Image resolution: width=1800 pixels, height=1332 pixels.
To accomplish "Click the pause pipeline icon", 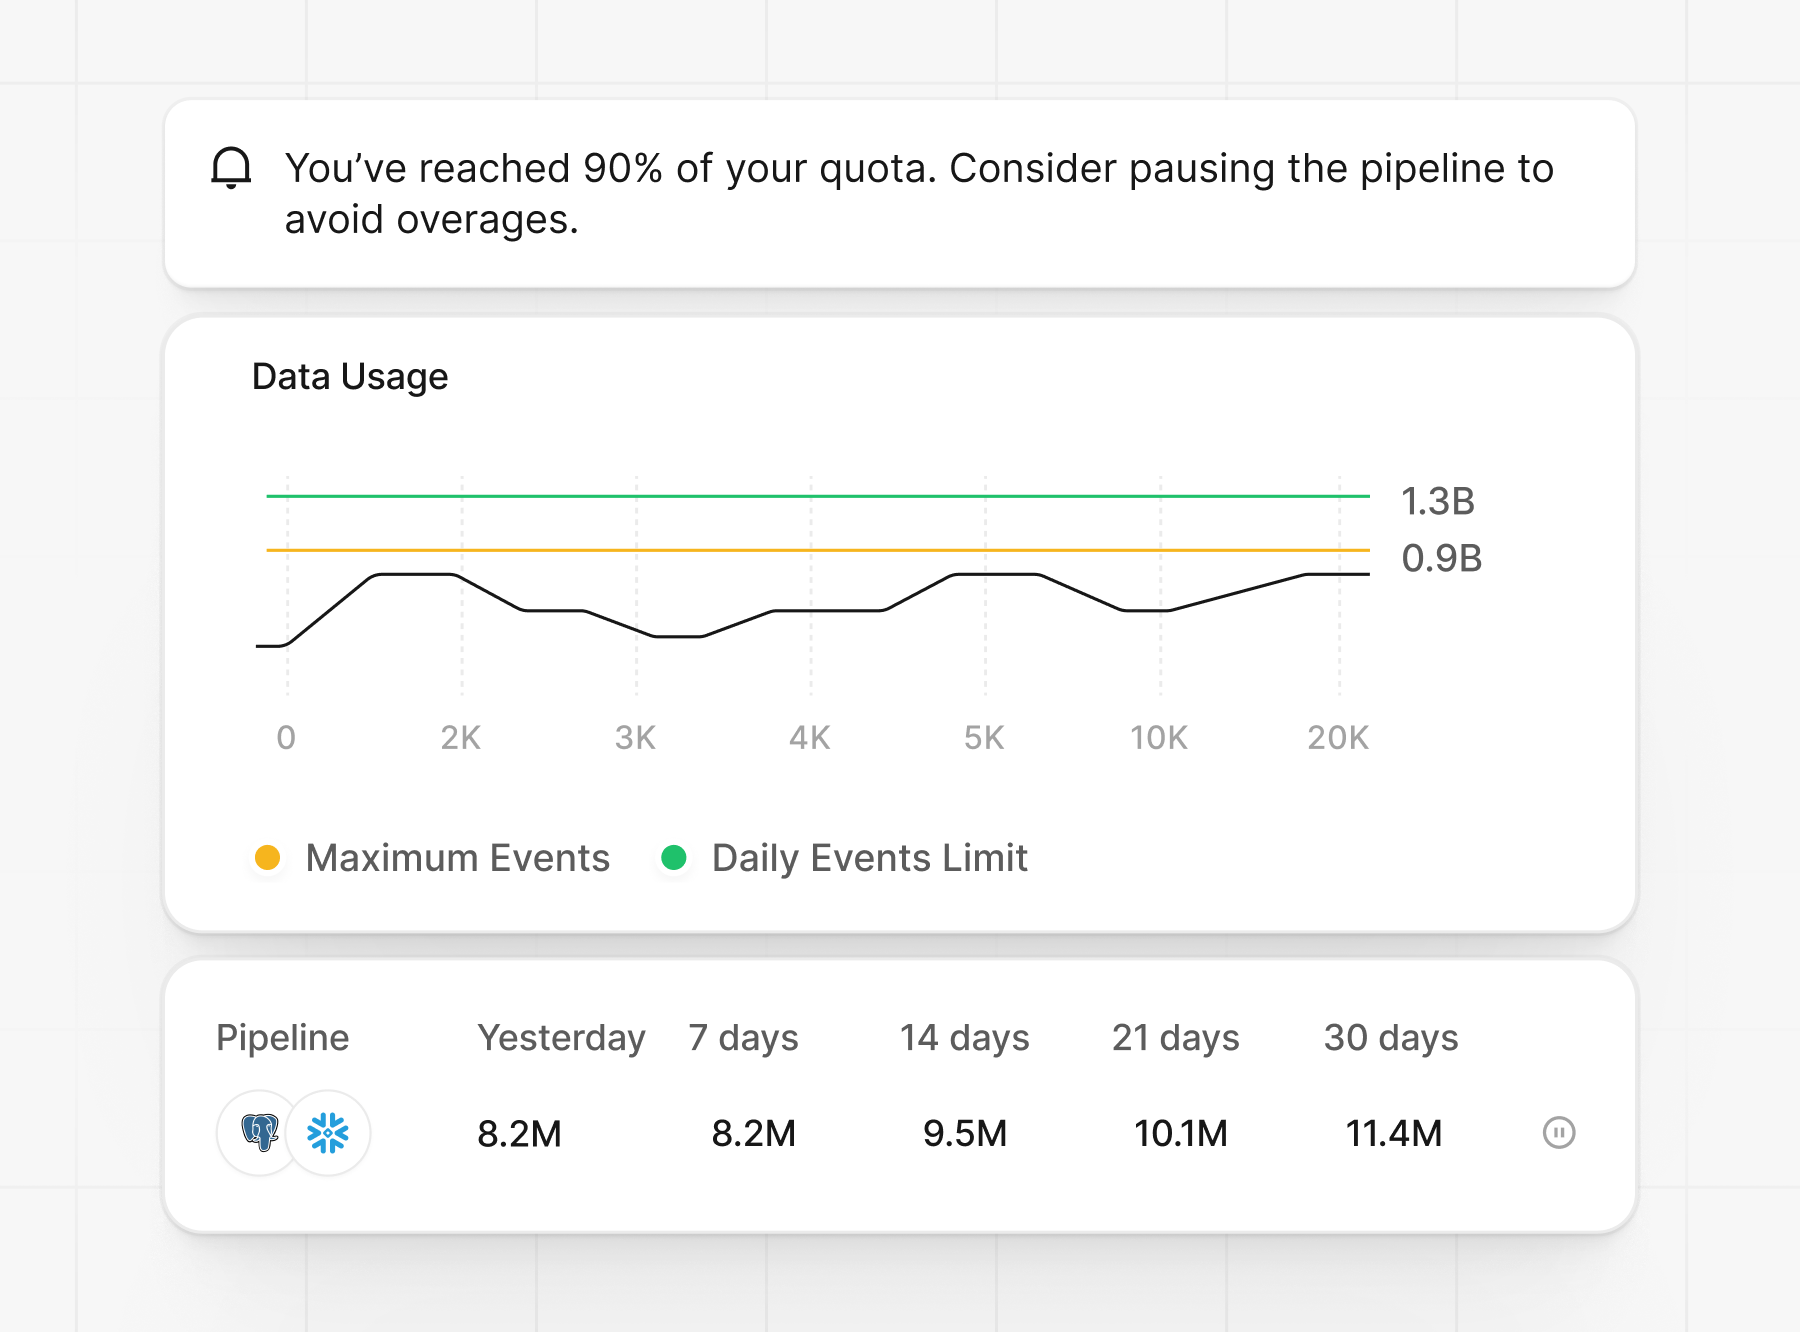I will pyautogui.click(x=1559, y=1132).
